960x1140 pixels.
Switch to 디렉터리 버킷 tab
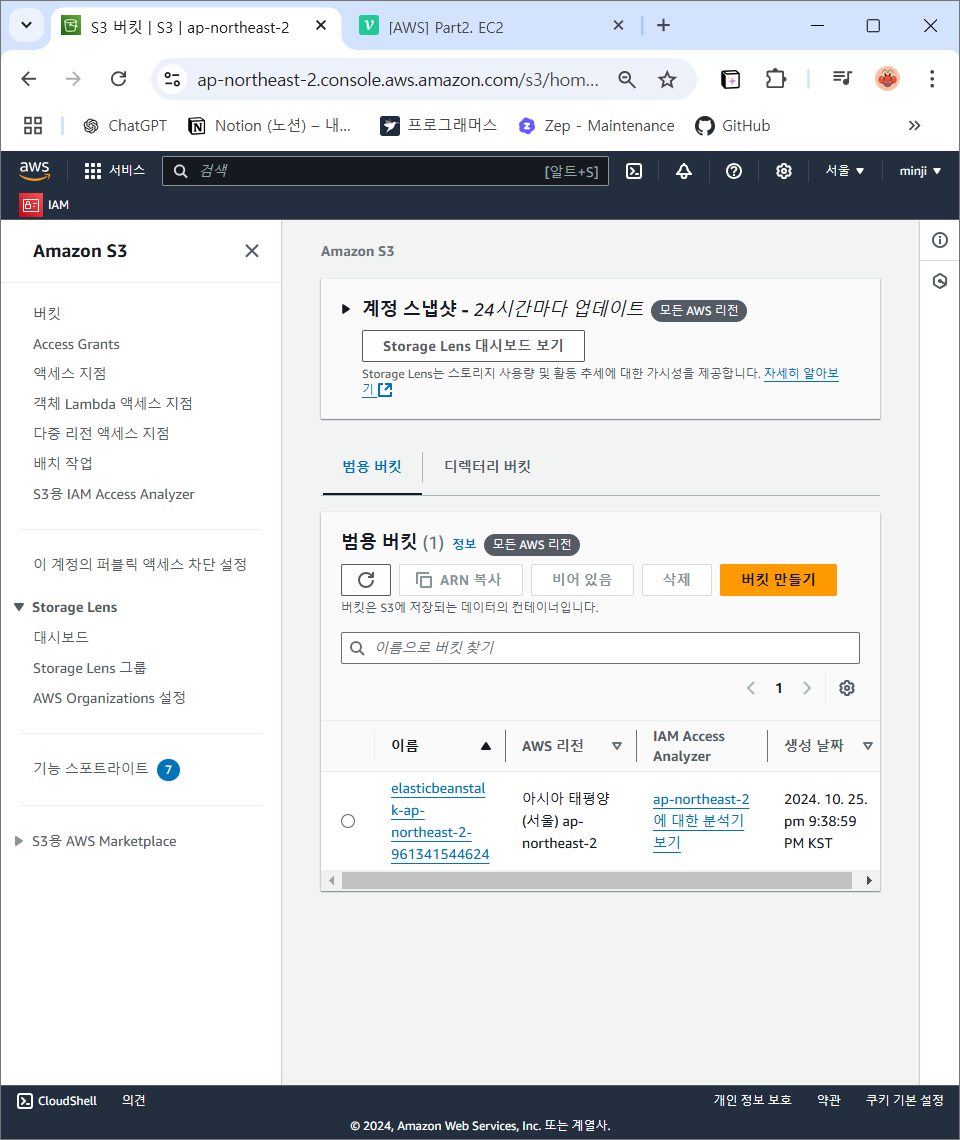[x=487, y=467]
